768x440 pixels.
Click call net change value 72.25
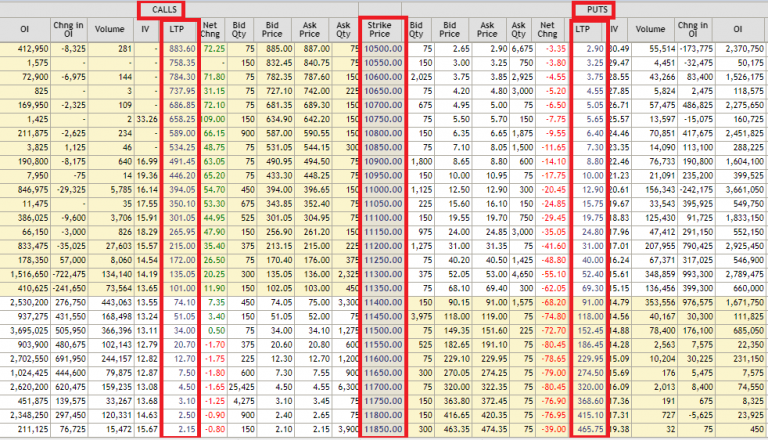[x=214, y=49]
